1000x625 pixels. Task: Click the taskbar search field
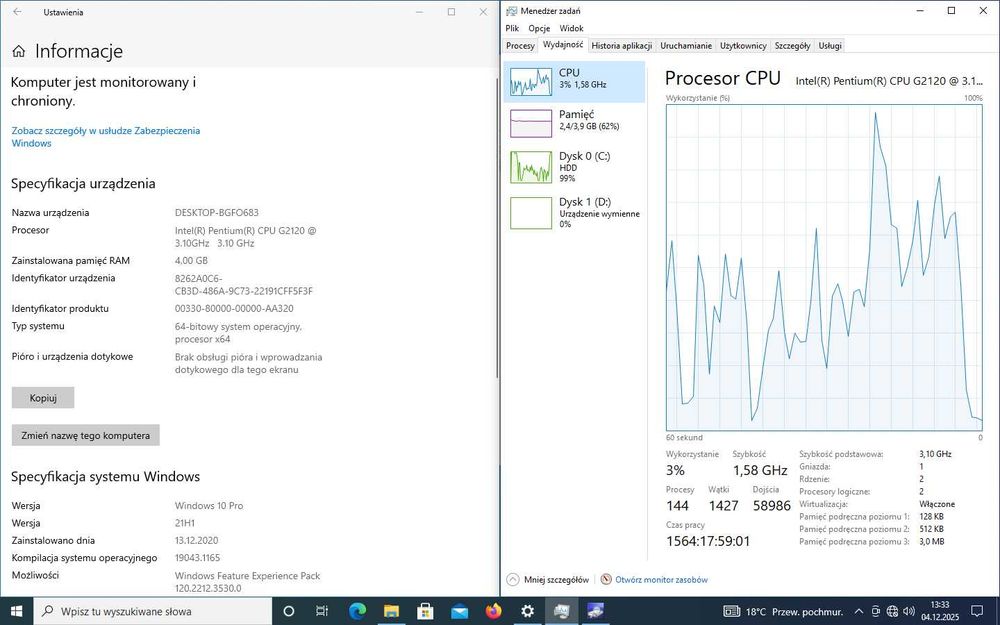152,611
